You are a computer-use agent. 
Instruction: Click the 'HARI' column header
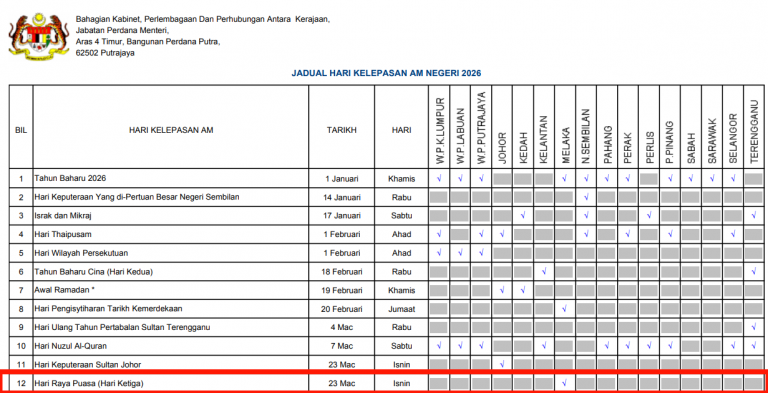402,130
